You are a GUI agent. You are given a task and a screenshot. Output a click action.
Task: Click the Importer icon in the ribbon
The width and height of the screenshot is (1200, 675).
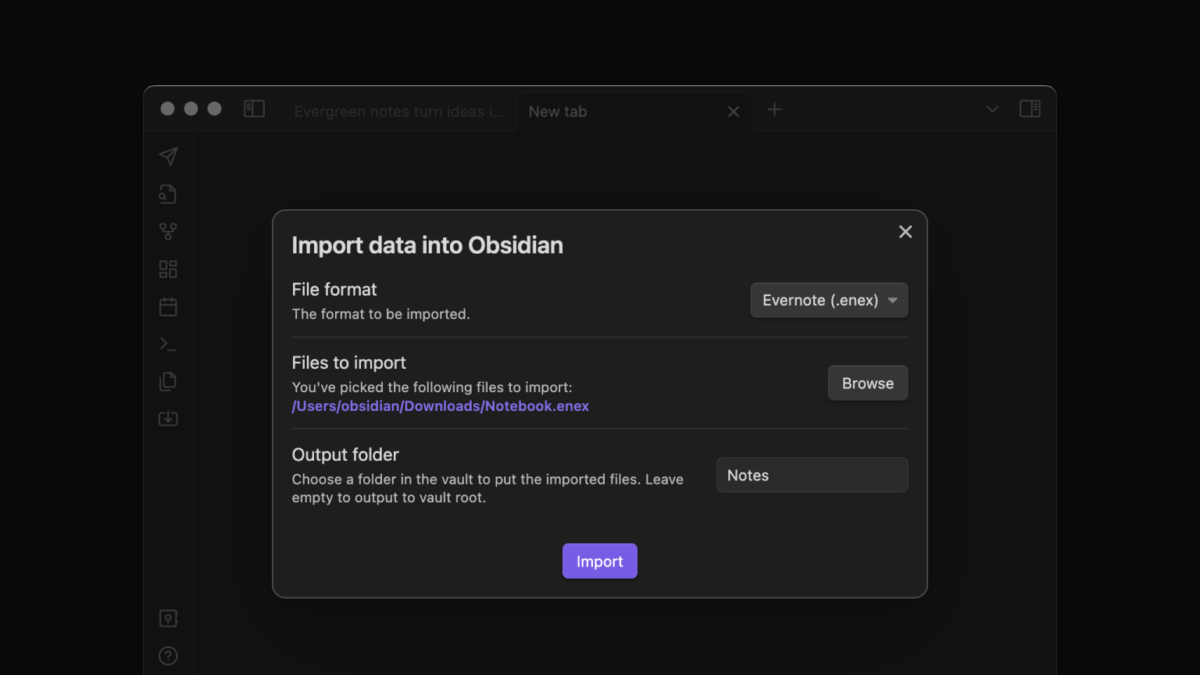(x=168, y=418)
